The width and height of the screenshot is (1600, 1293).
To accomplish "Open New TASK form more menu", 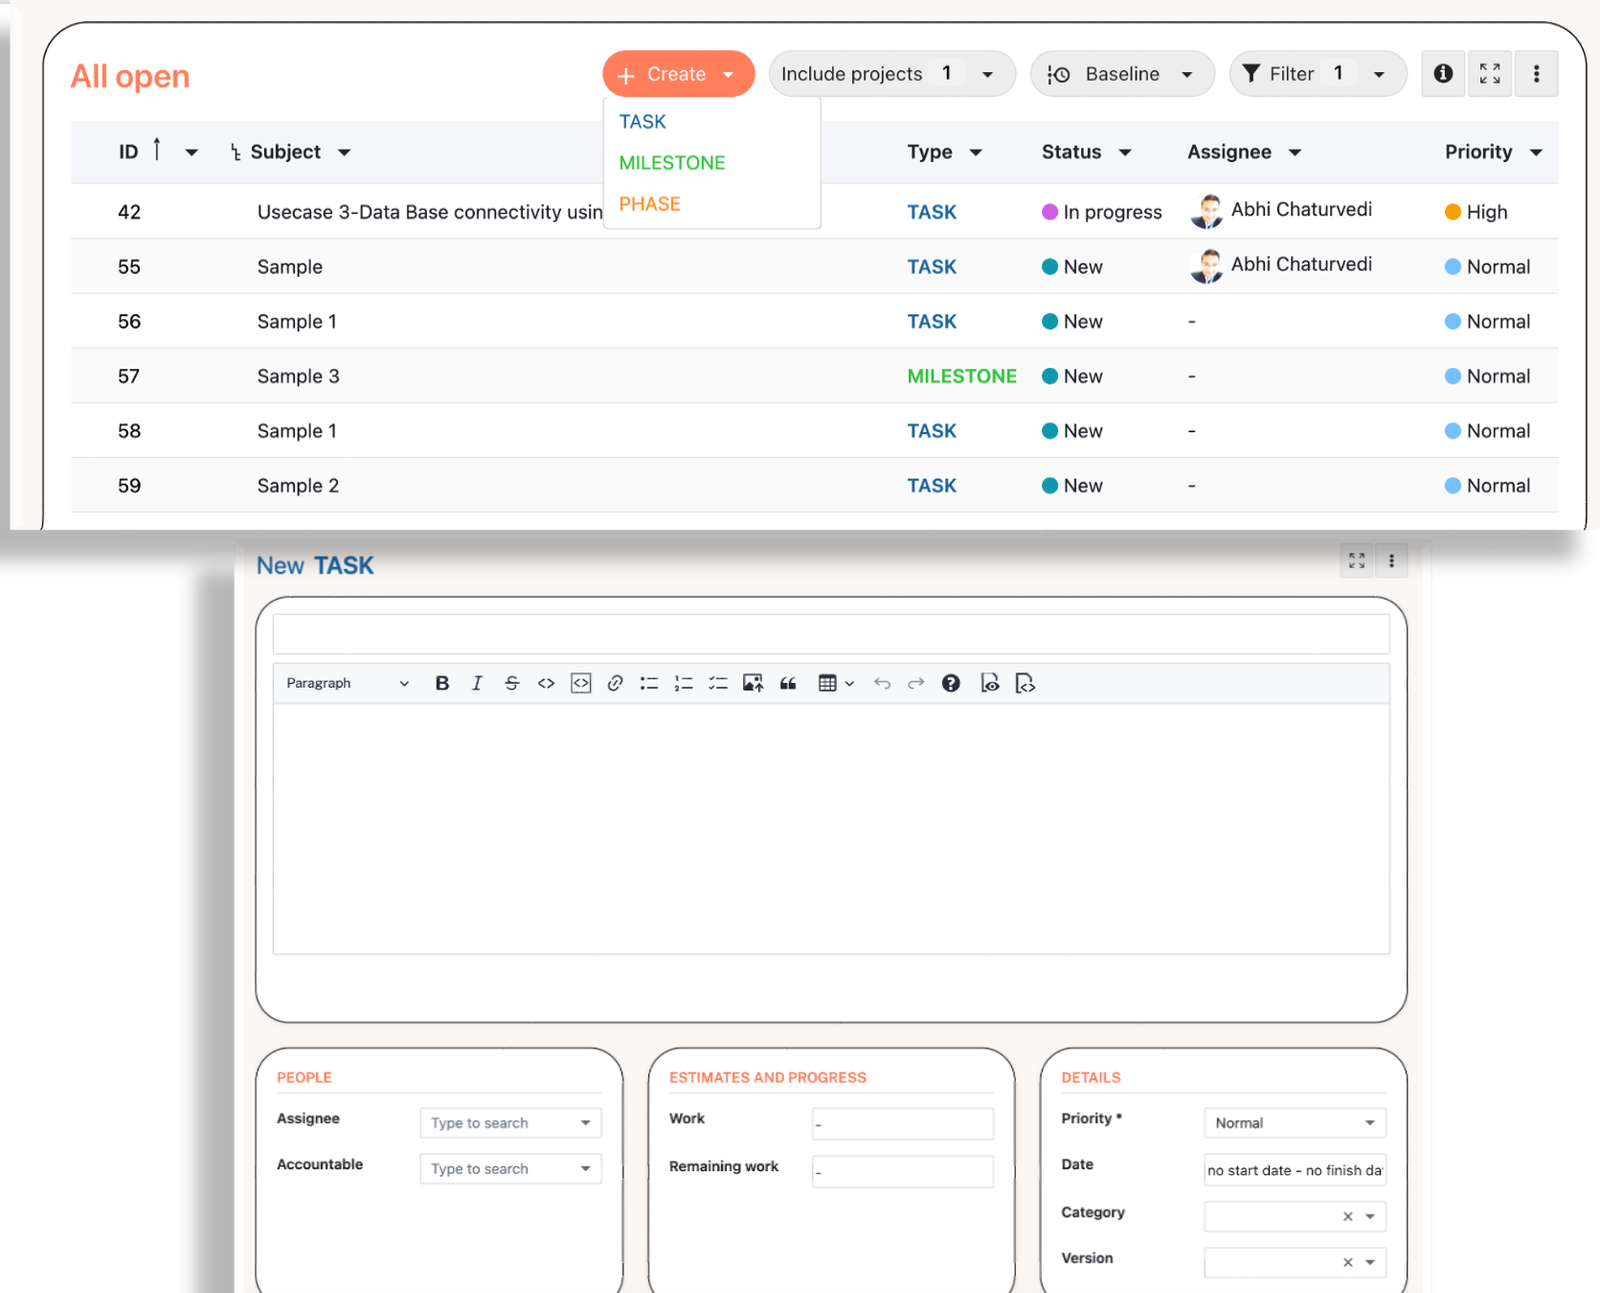I will (x=1391, y=561).
